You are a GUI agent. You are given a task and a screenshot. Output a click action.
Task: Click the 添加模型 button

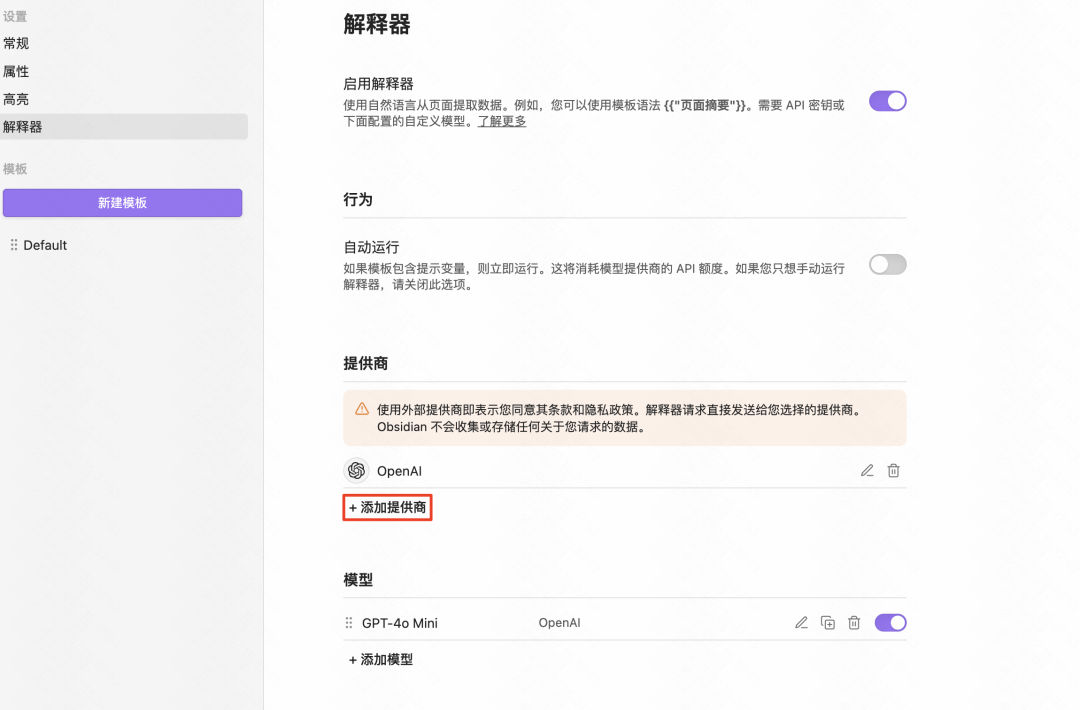(381, 660)
